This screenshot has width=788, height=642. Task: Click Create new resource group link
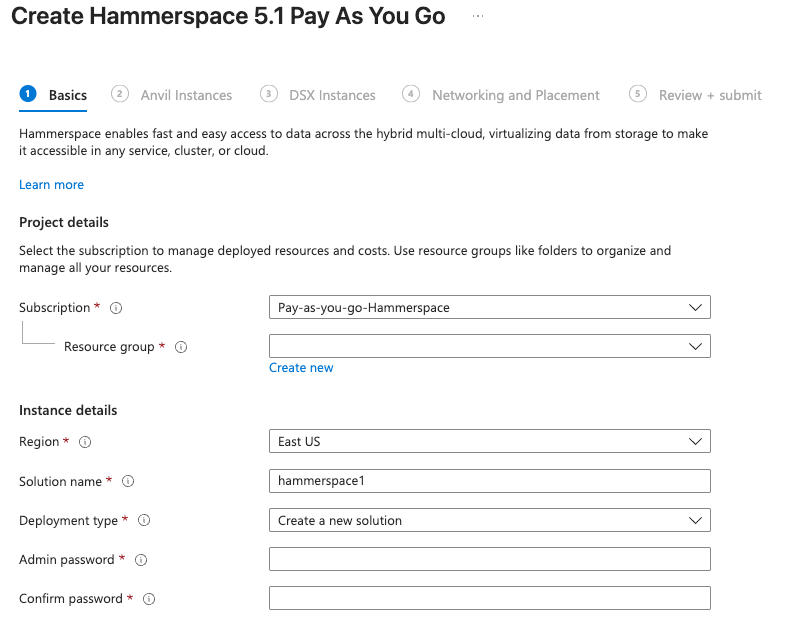[x=301, y=368]
